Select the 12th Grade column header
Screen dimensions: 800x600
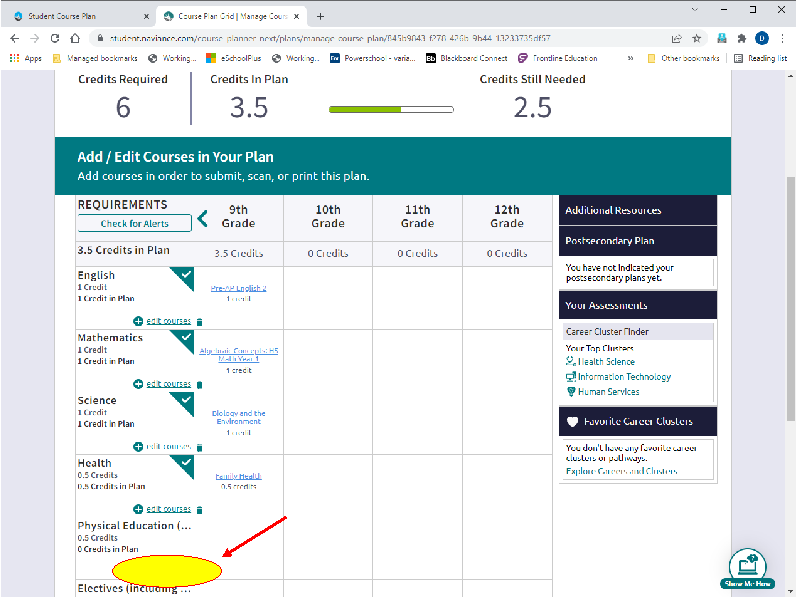point(507,217)
